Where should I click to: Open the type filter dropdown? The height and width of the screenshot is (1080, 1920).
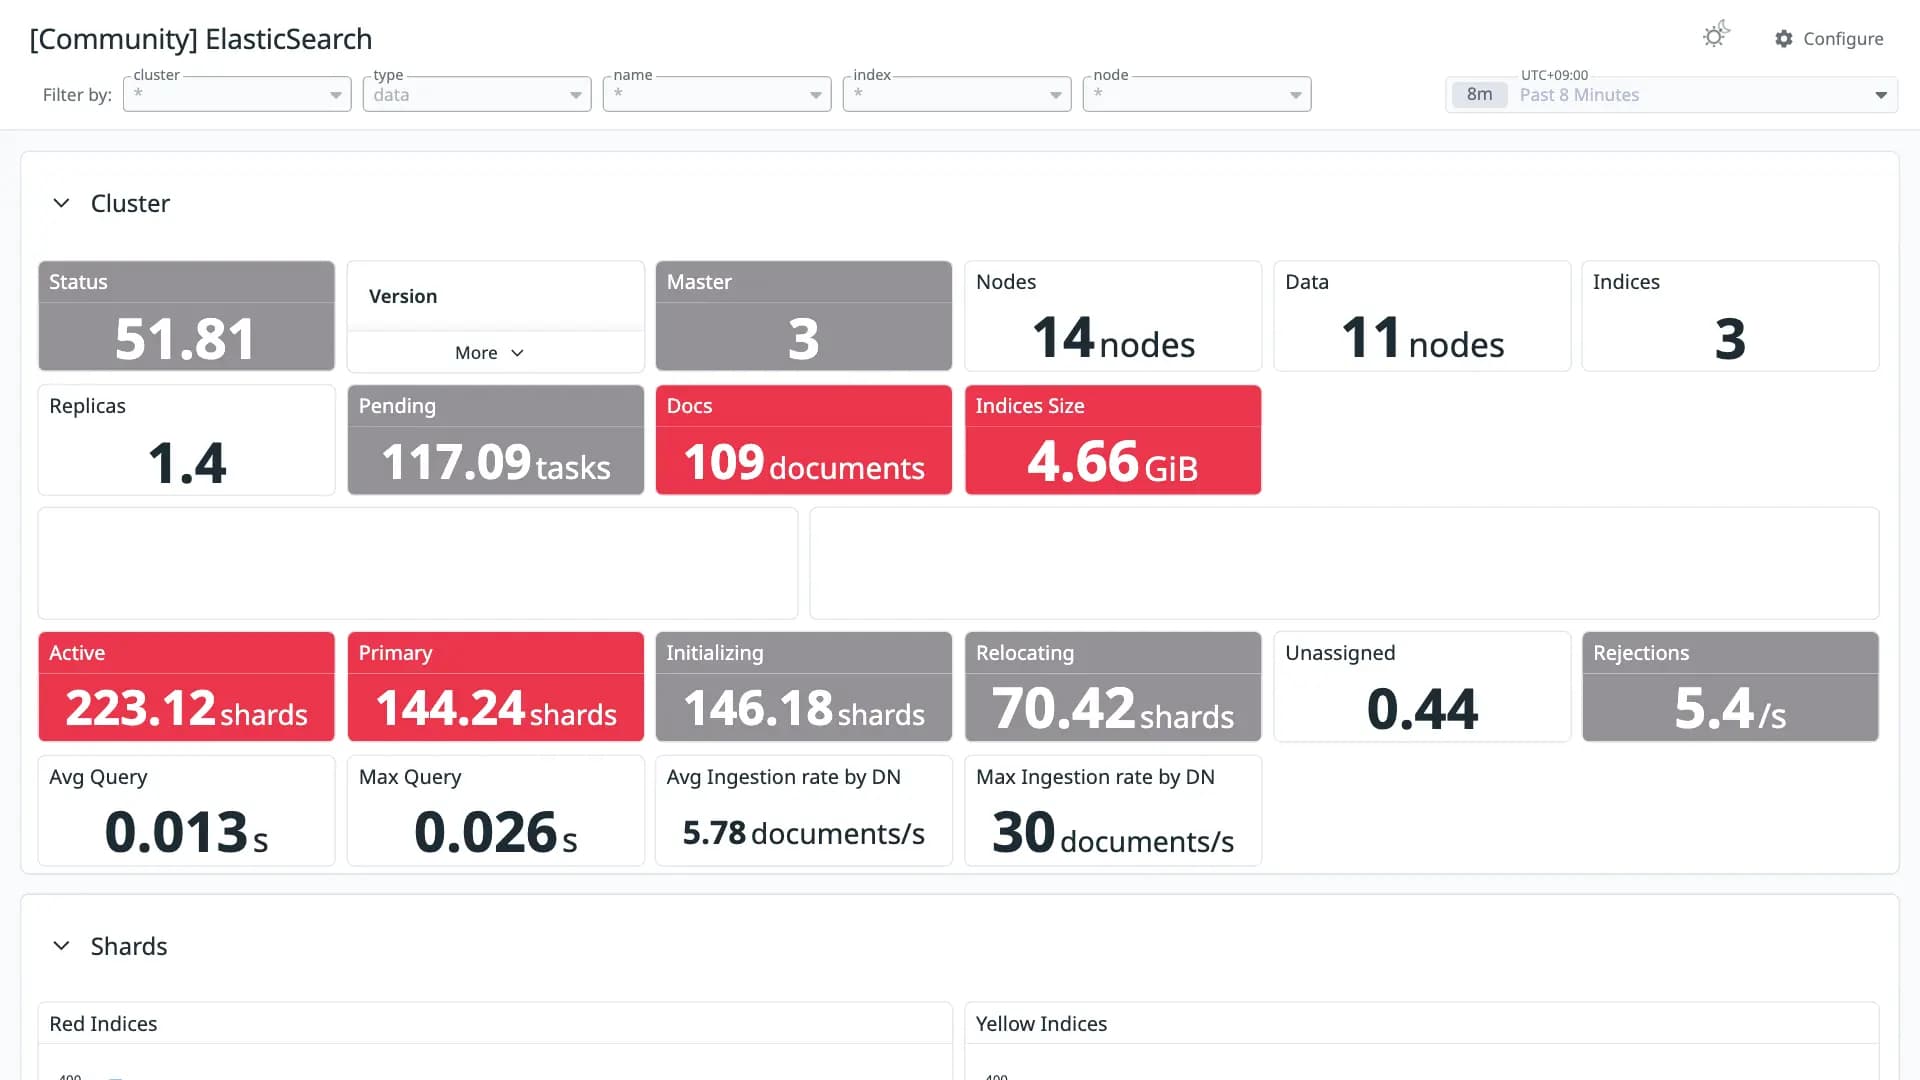[477, 94]
